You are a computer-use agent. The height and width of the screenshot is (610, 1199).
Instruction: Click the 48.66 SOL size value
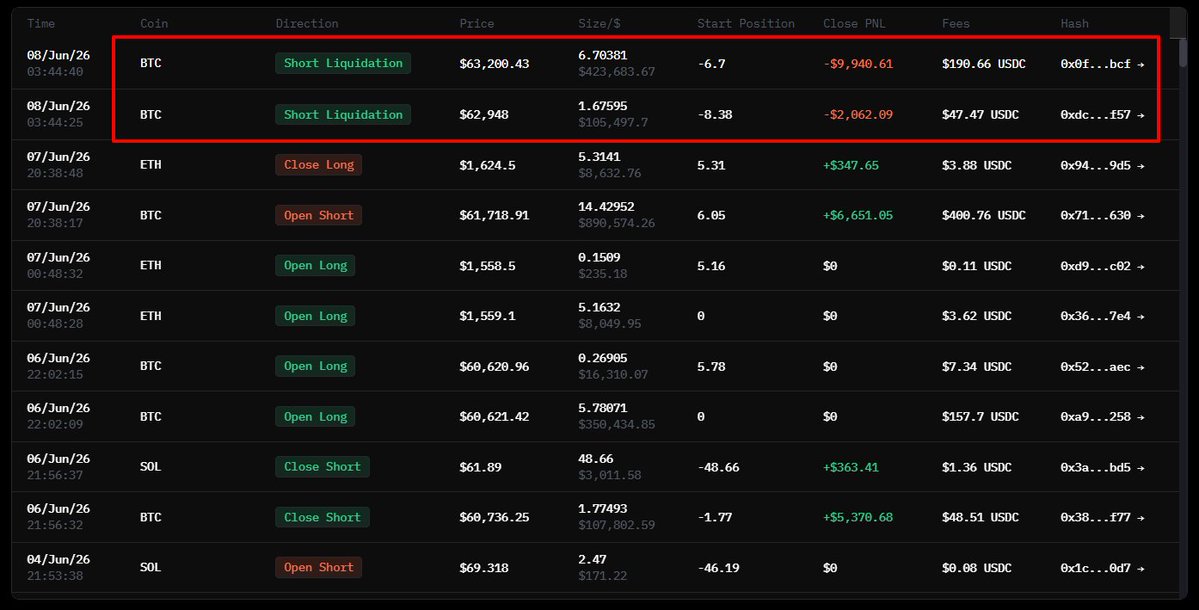596,459
